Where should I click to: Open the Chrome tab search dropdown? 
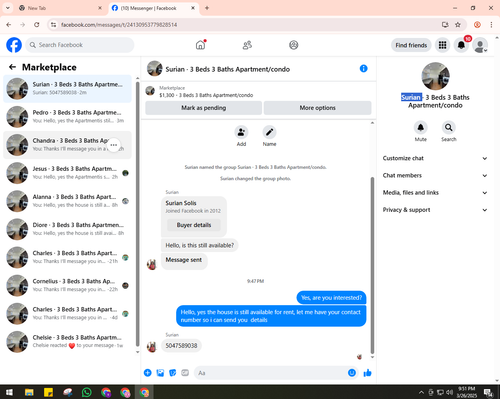coord(8,8)
